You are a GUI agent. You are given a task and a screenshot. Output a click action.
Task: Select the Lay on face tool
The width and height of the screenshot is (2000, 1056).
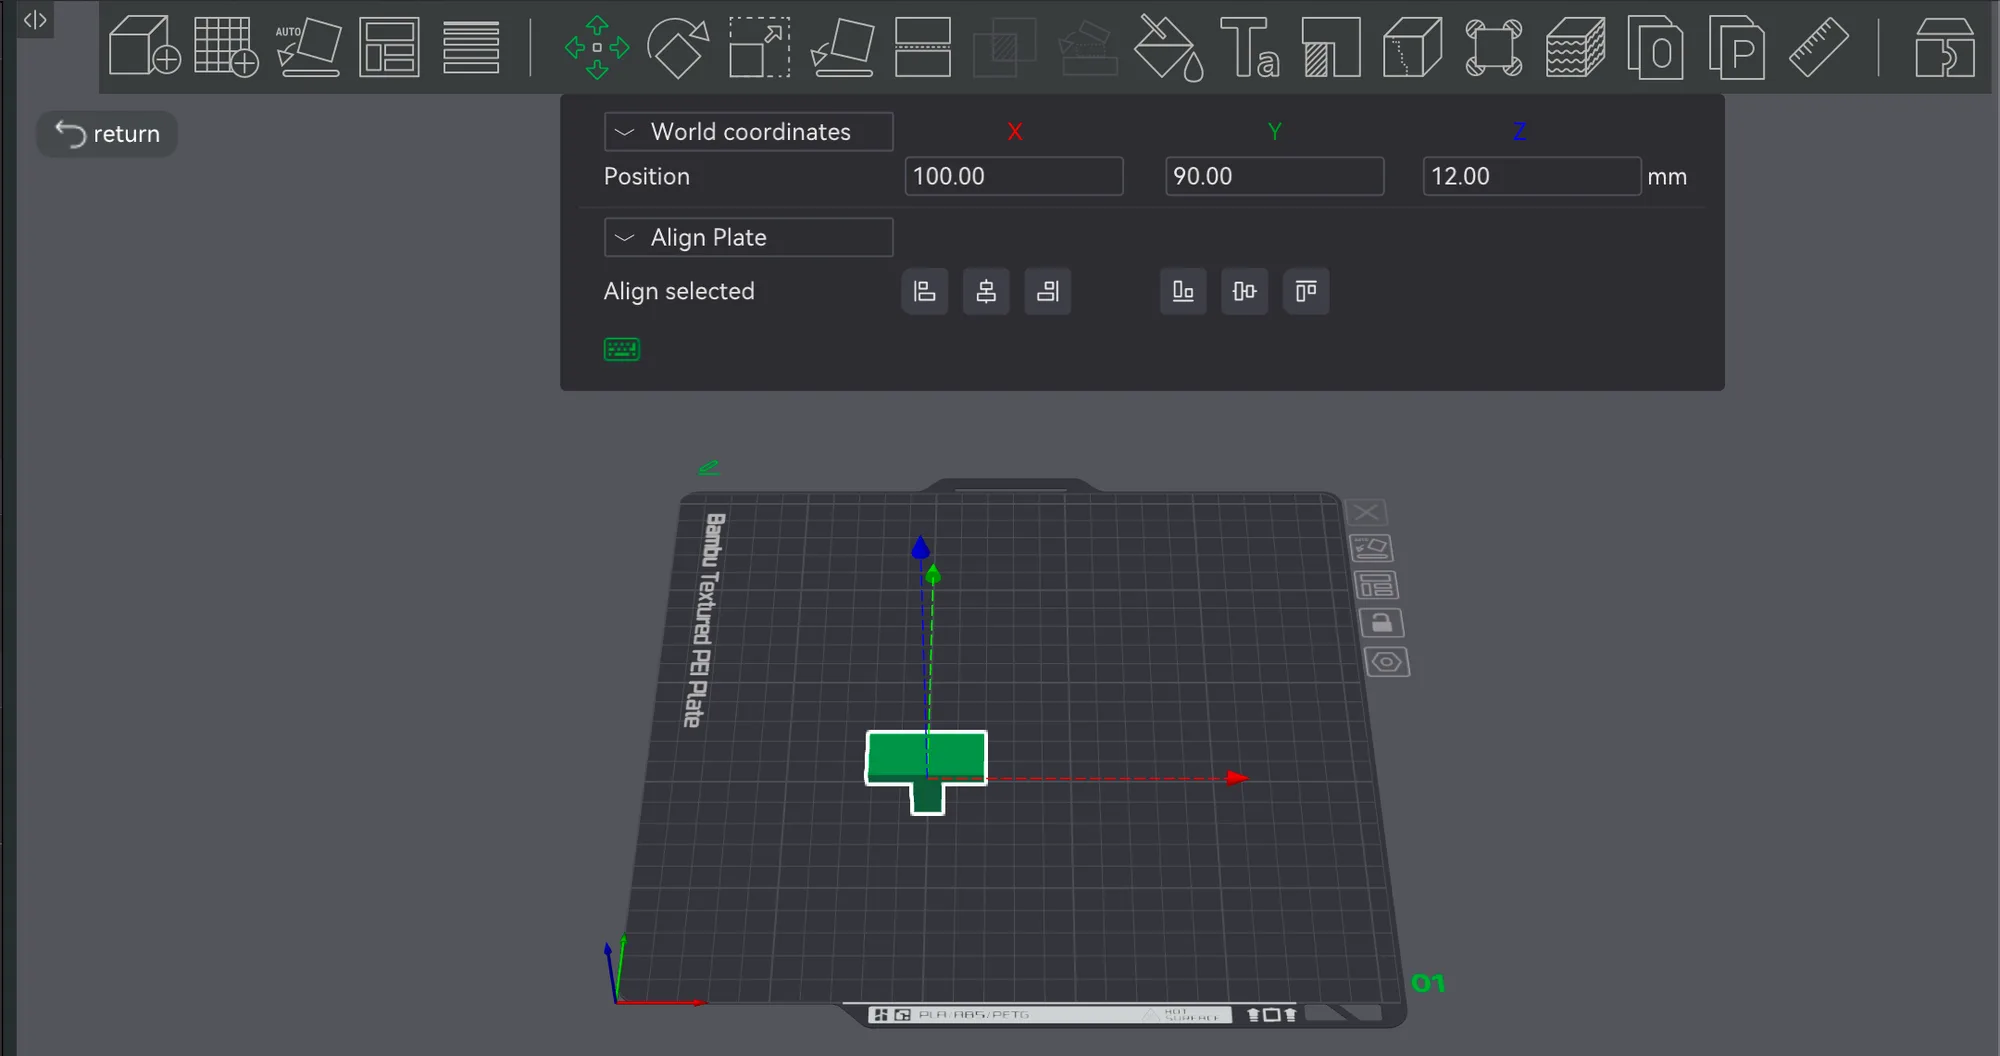pyautogui.click(x=842, y=47)
